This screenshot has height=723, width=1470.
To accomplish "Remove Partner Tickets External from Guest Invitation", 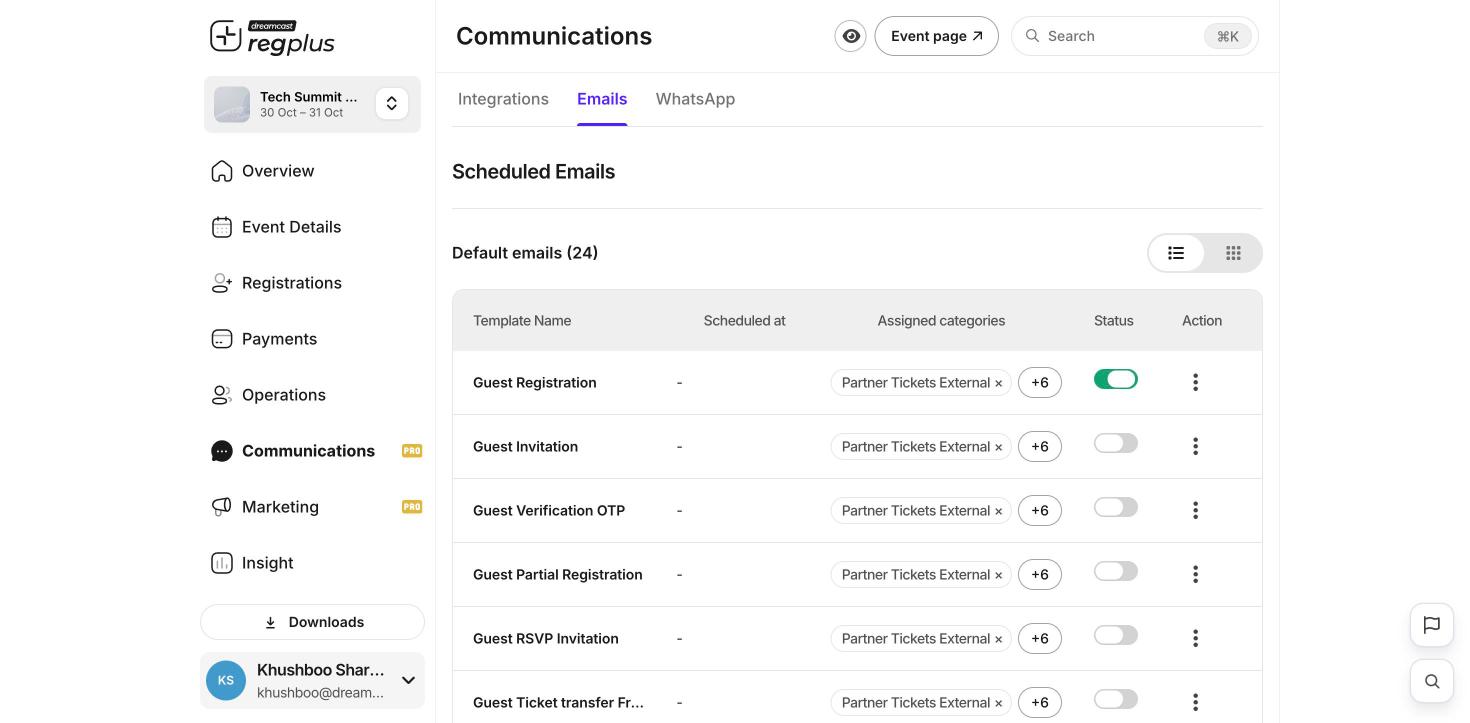I will coord(998,447).
